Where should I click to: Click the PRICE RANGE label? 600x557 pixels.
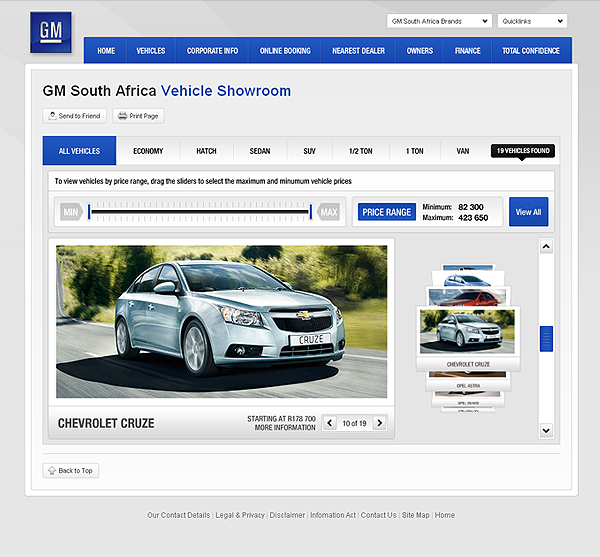386,212
